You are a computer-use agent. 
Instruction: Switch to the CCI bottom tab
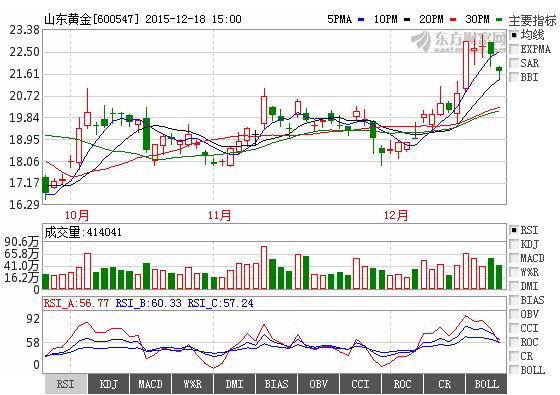[x=360, y=384]
